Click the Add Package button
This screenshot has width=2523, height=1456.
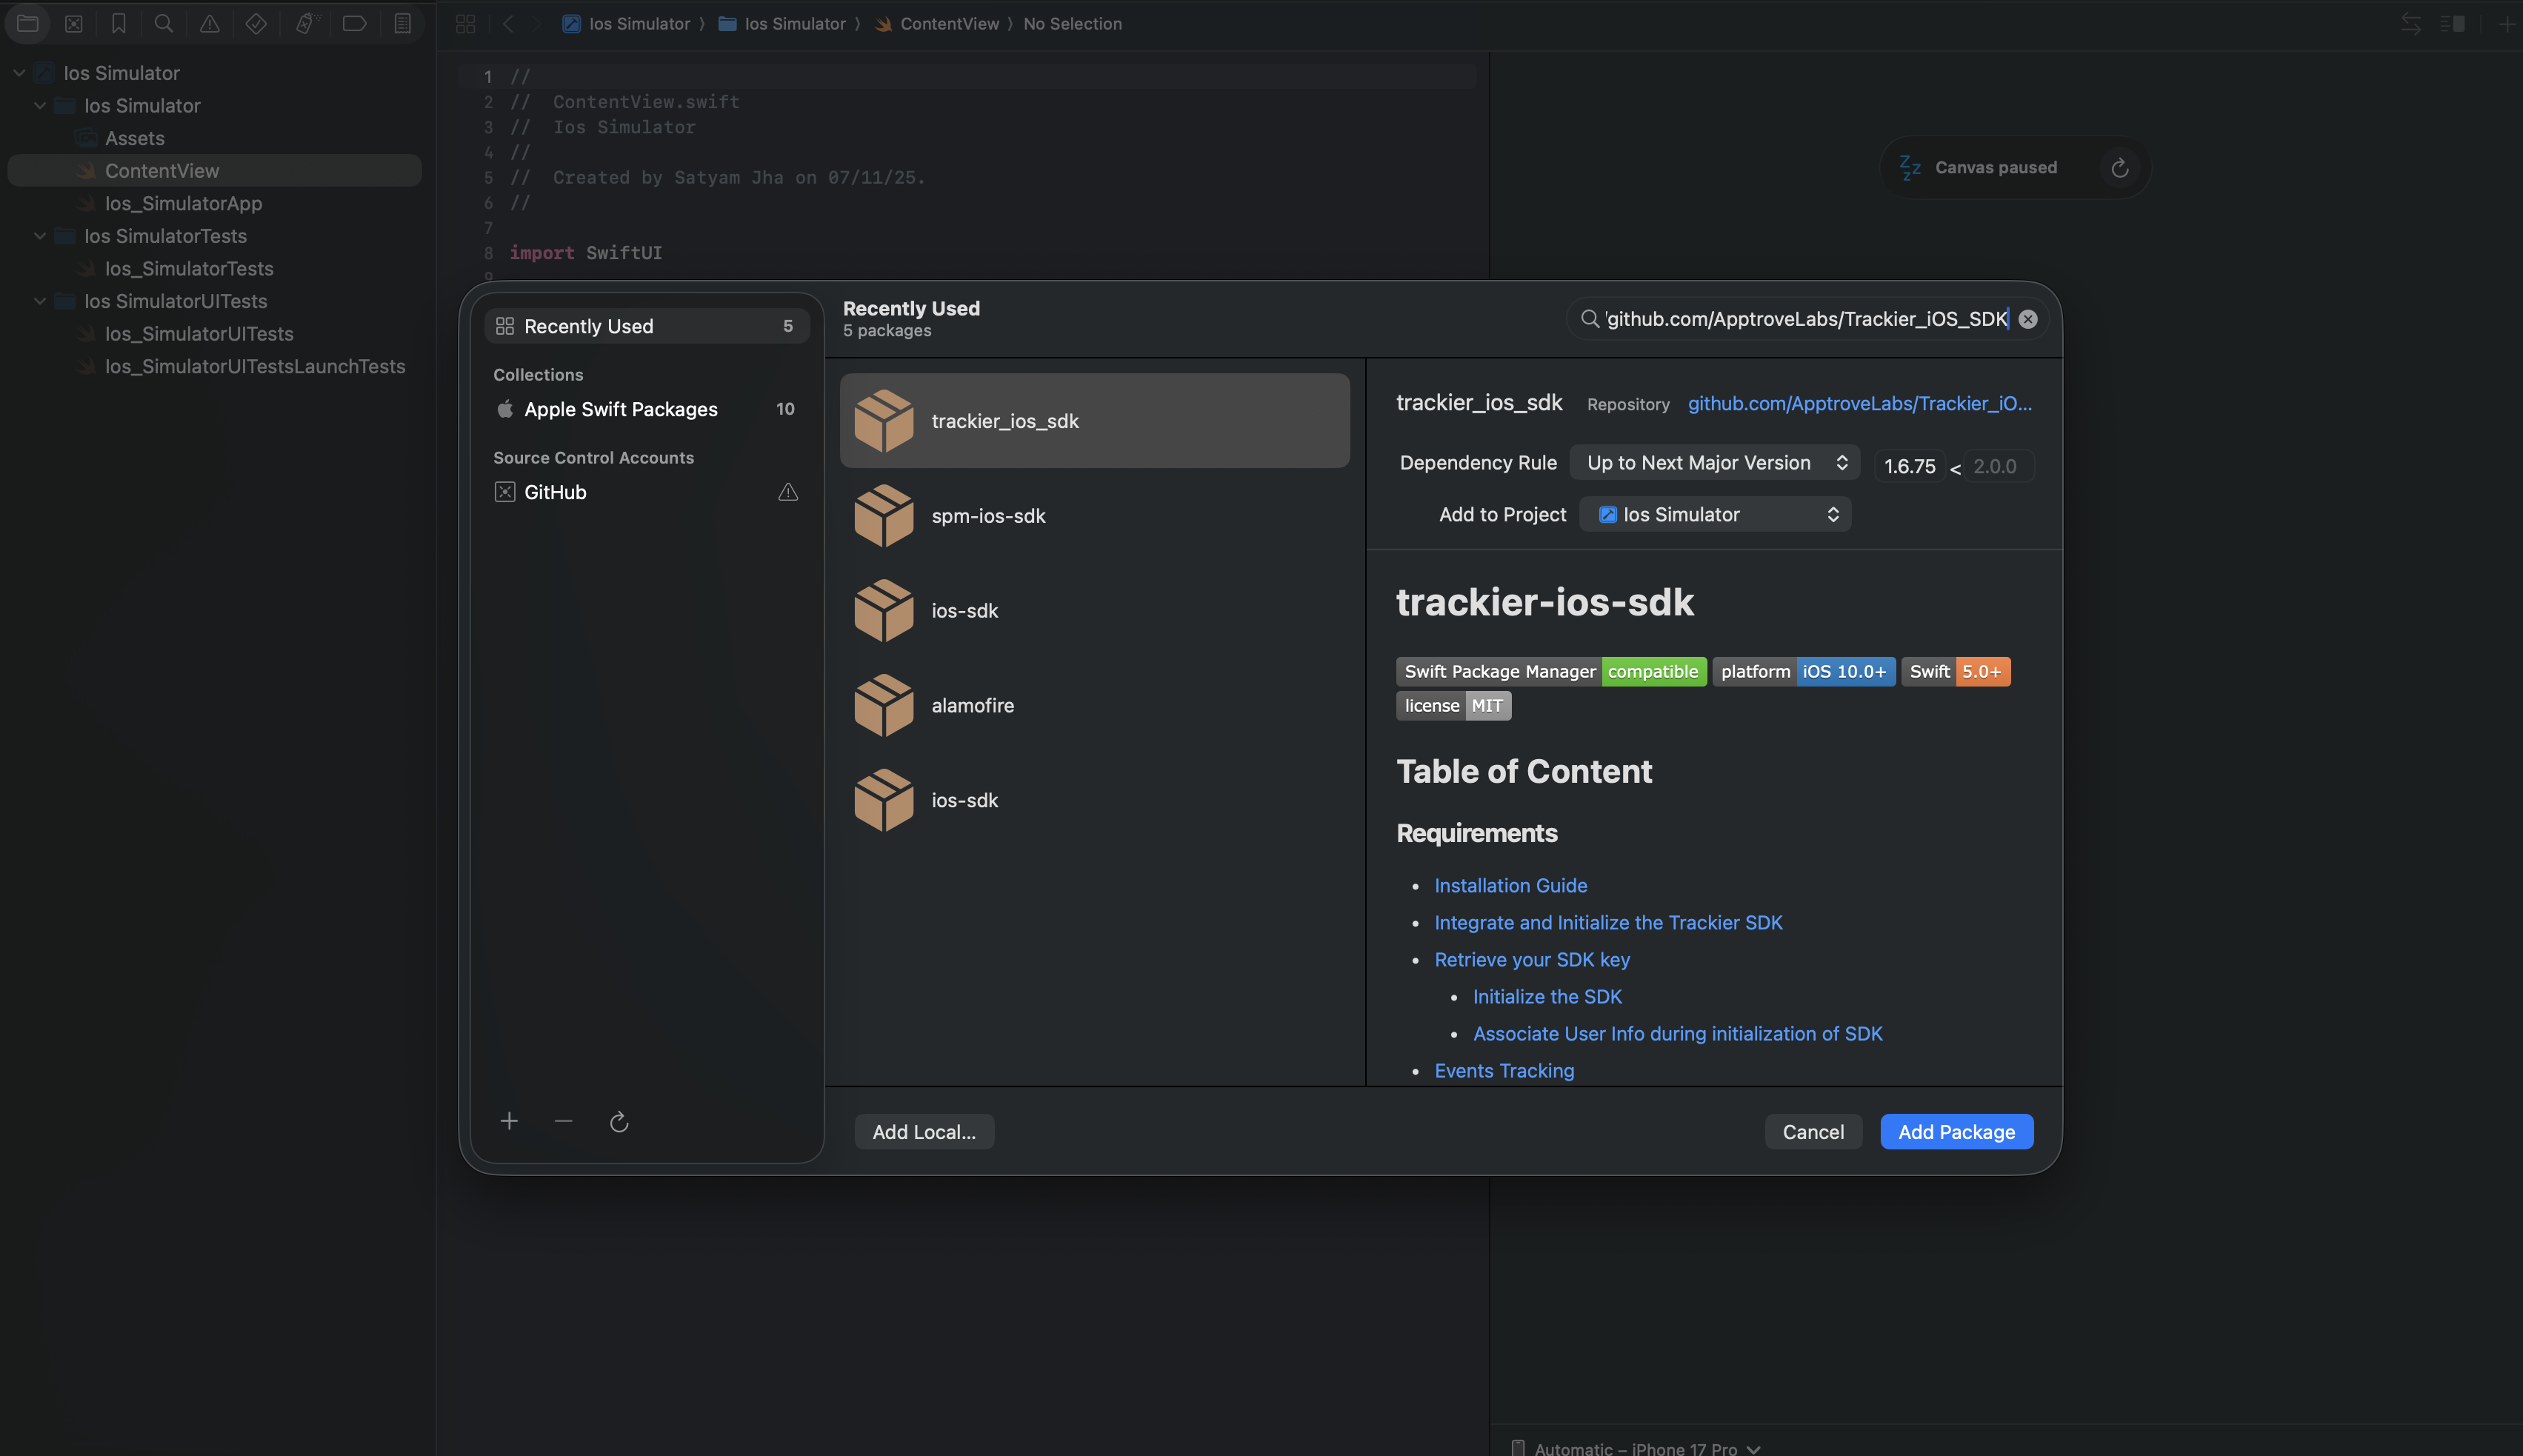tap(1955, 1132)
